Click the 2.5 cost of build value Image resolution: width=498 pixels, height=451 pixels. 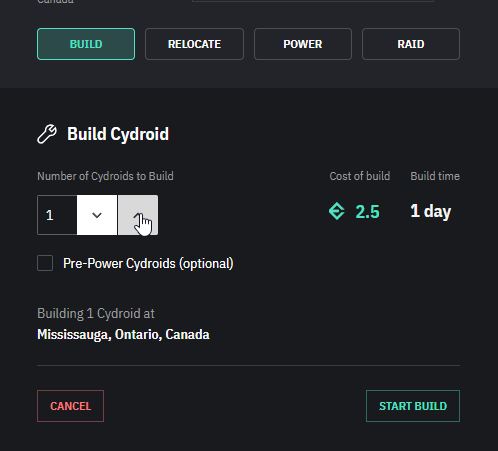367,212
